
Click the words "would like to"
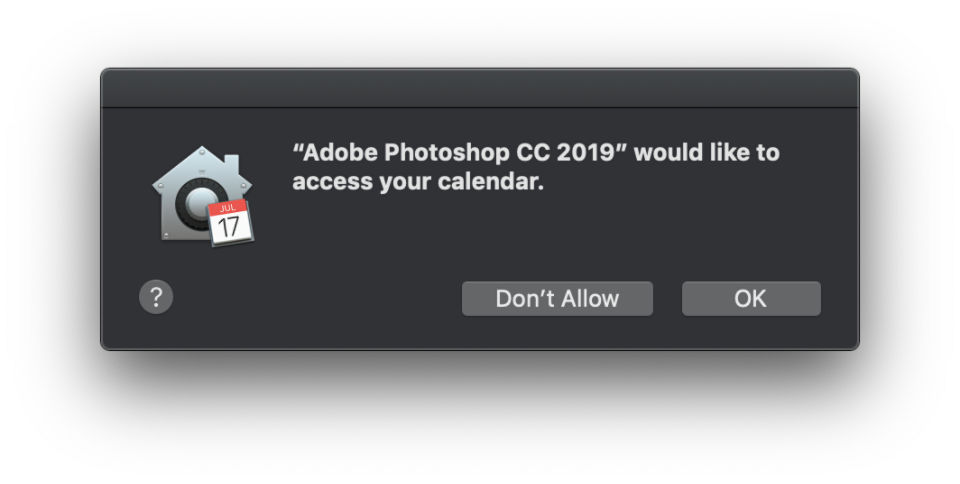(707, 152)
